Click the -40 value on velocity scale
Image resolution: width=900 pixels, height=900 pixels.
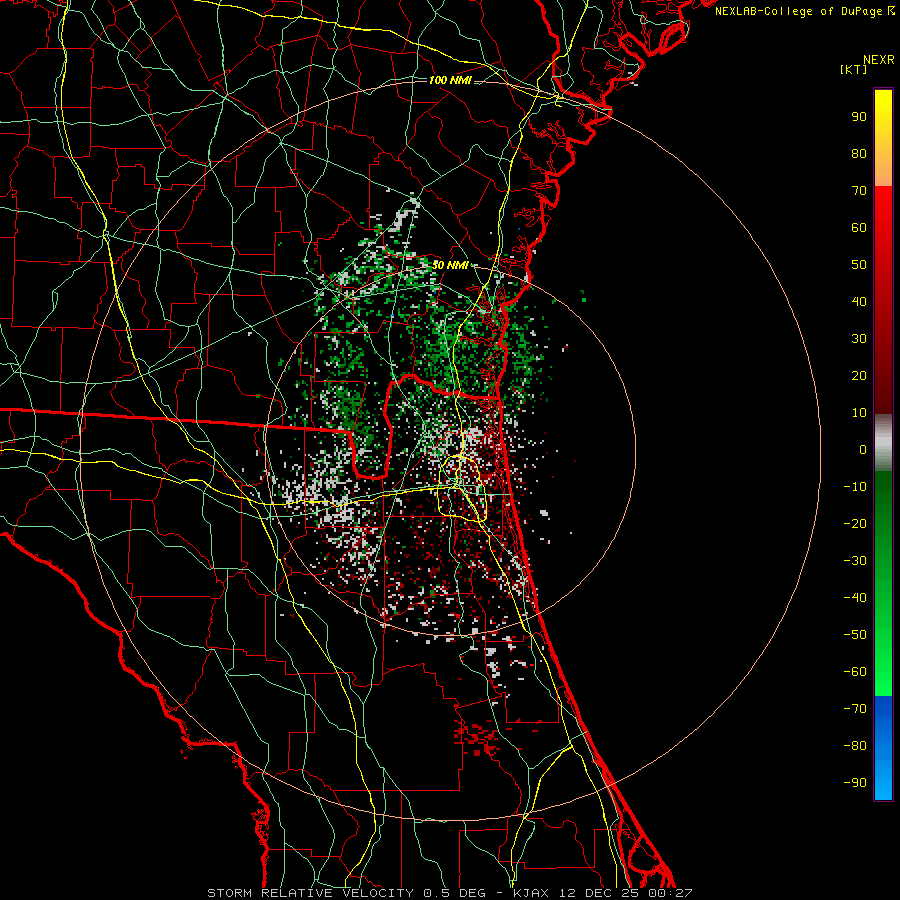(855, 598)
